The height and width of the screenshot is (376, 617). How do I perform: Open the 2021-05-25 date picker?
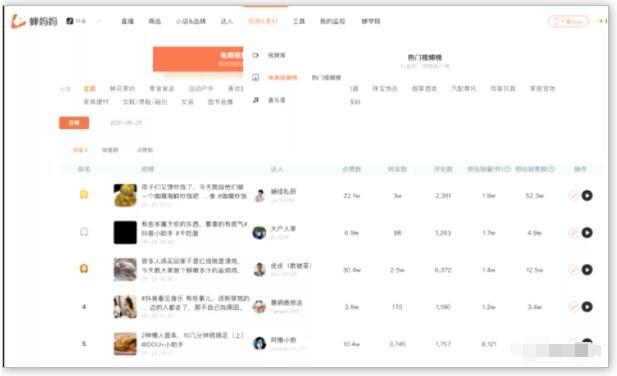[126, 123]
